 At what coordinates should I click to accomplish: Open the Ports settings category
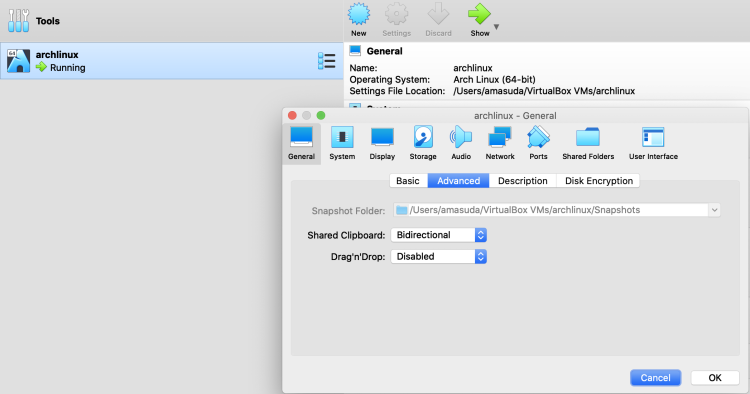click(538, 143)
